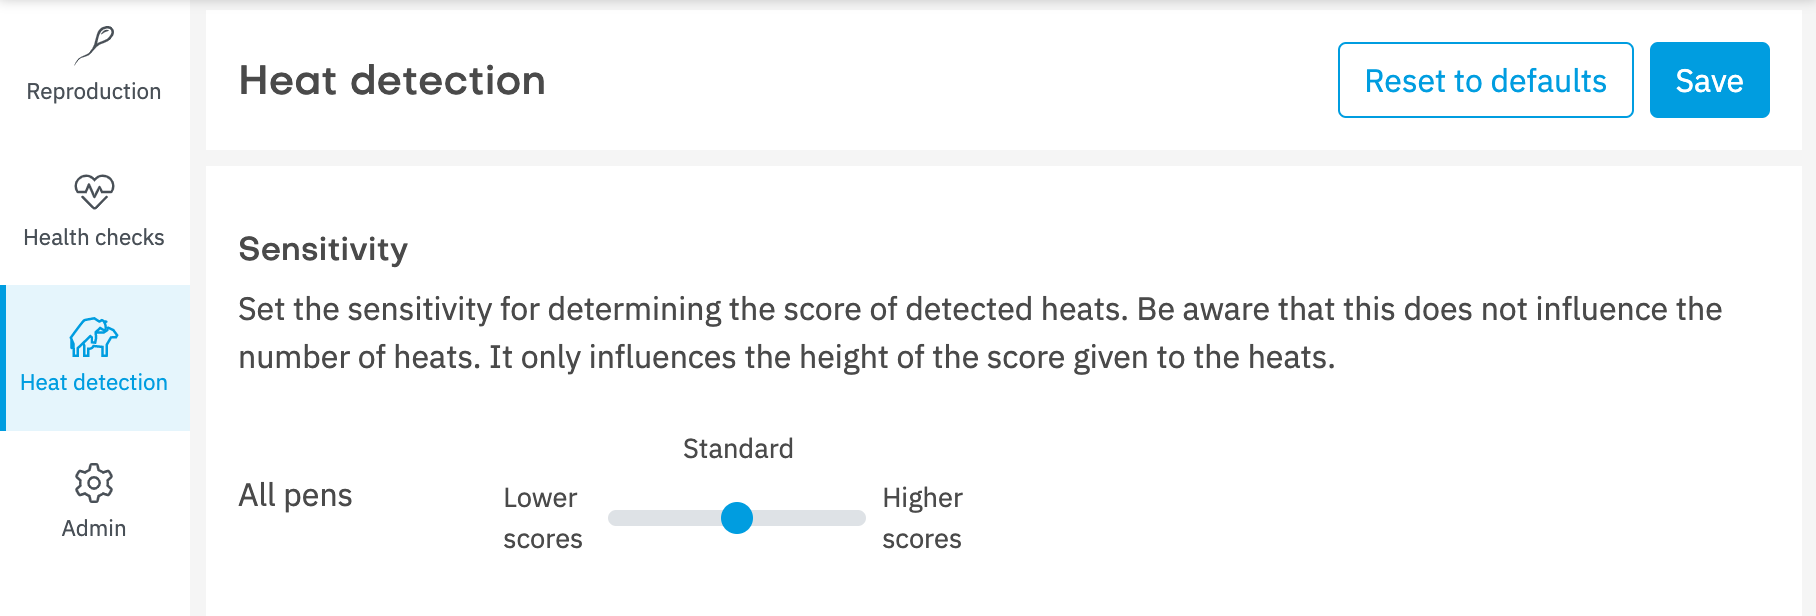The width and height of the screenshot is (1816, 616).
Task: Click the Reset to defaults button
Action: click(1486, 80)
